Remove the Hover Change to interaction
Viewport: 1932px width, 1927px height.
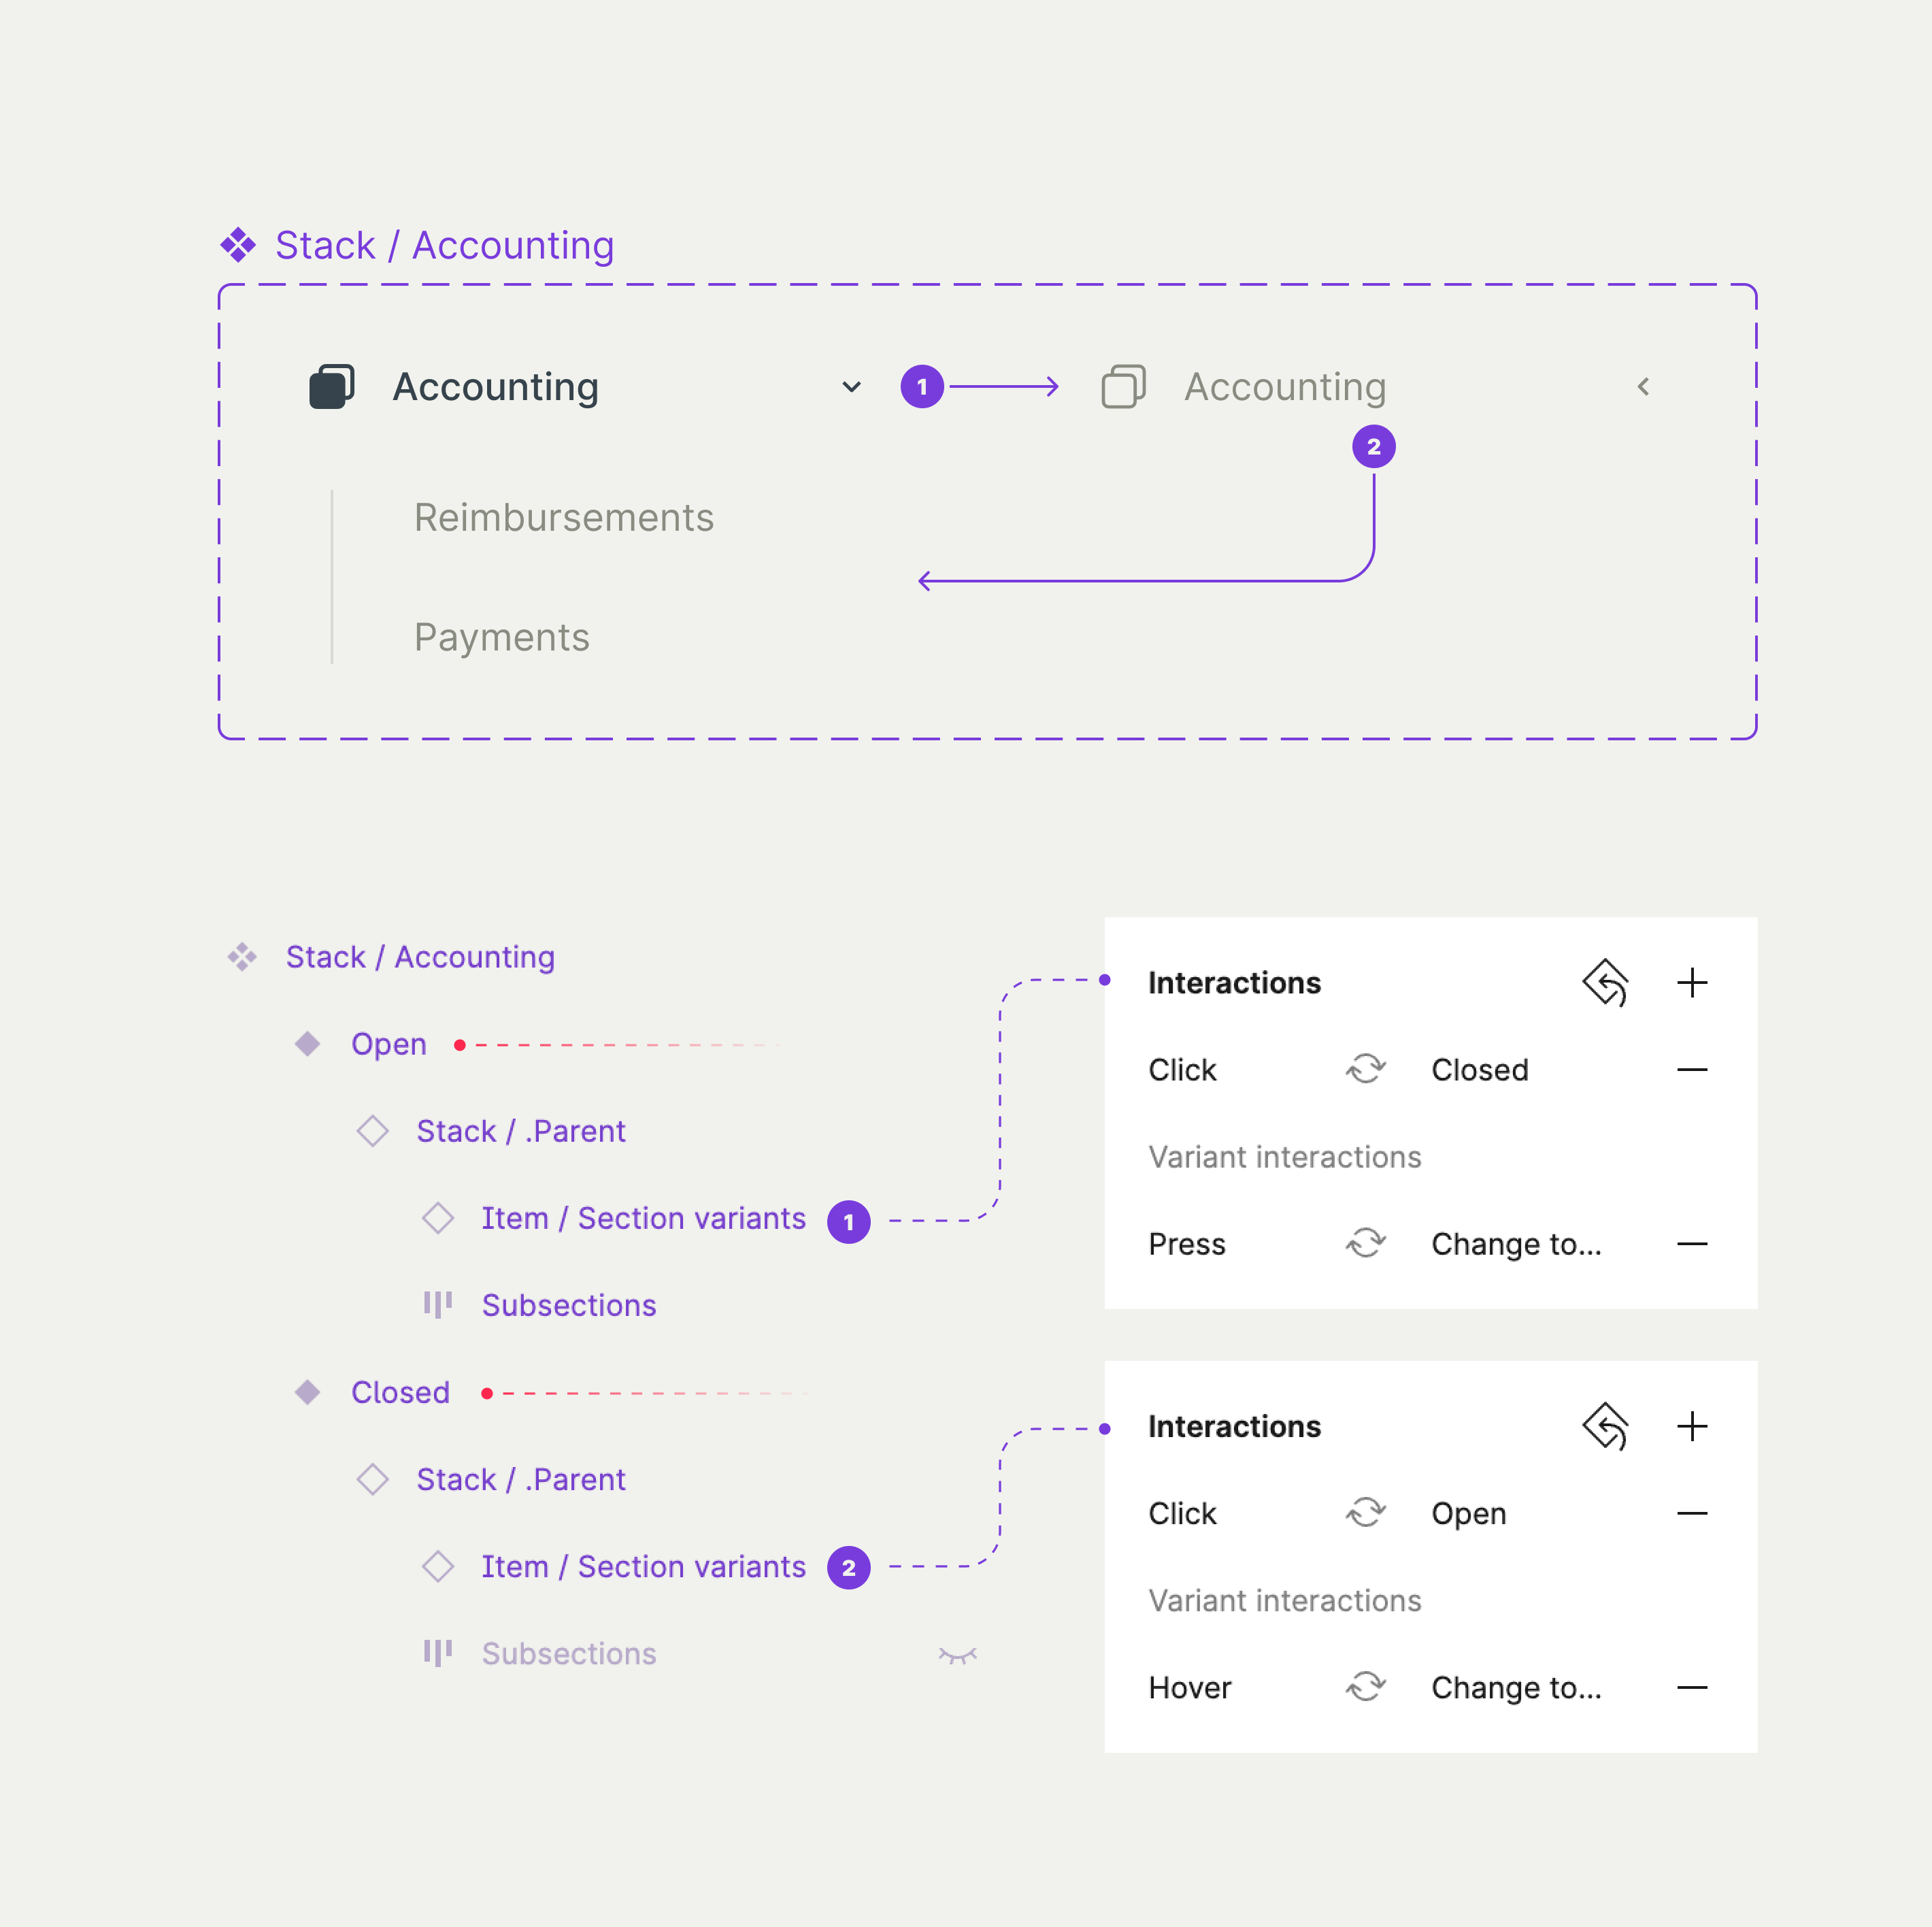[x=1692, y=1688]
